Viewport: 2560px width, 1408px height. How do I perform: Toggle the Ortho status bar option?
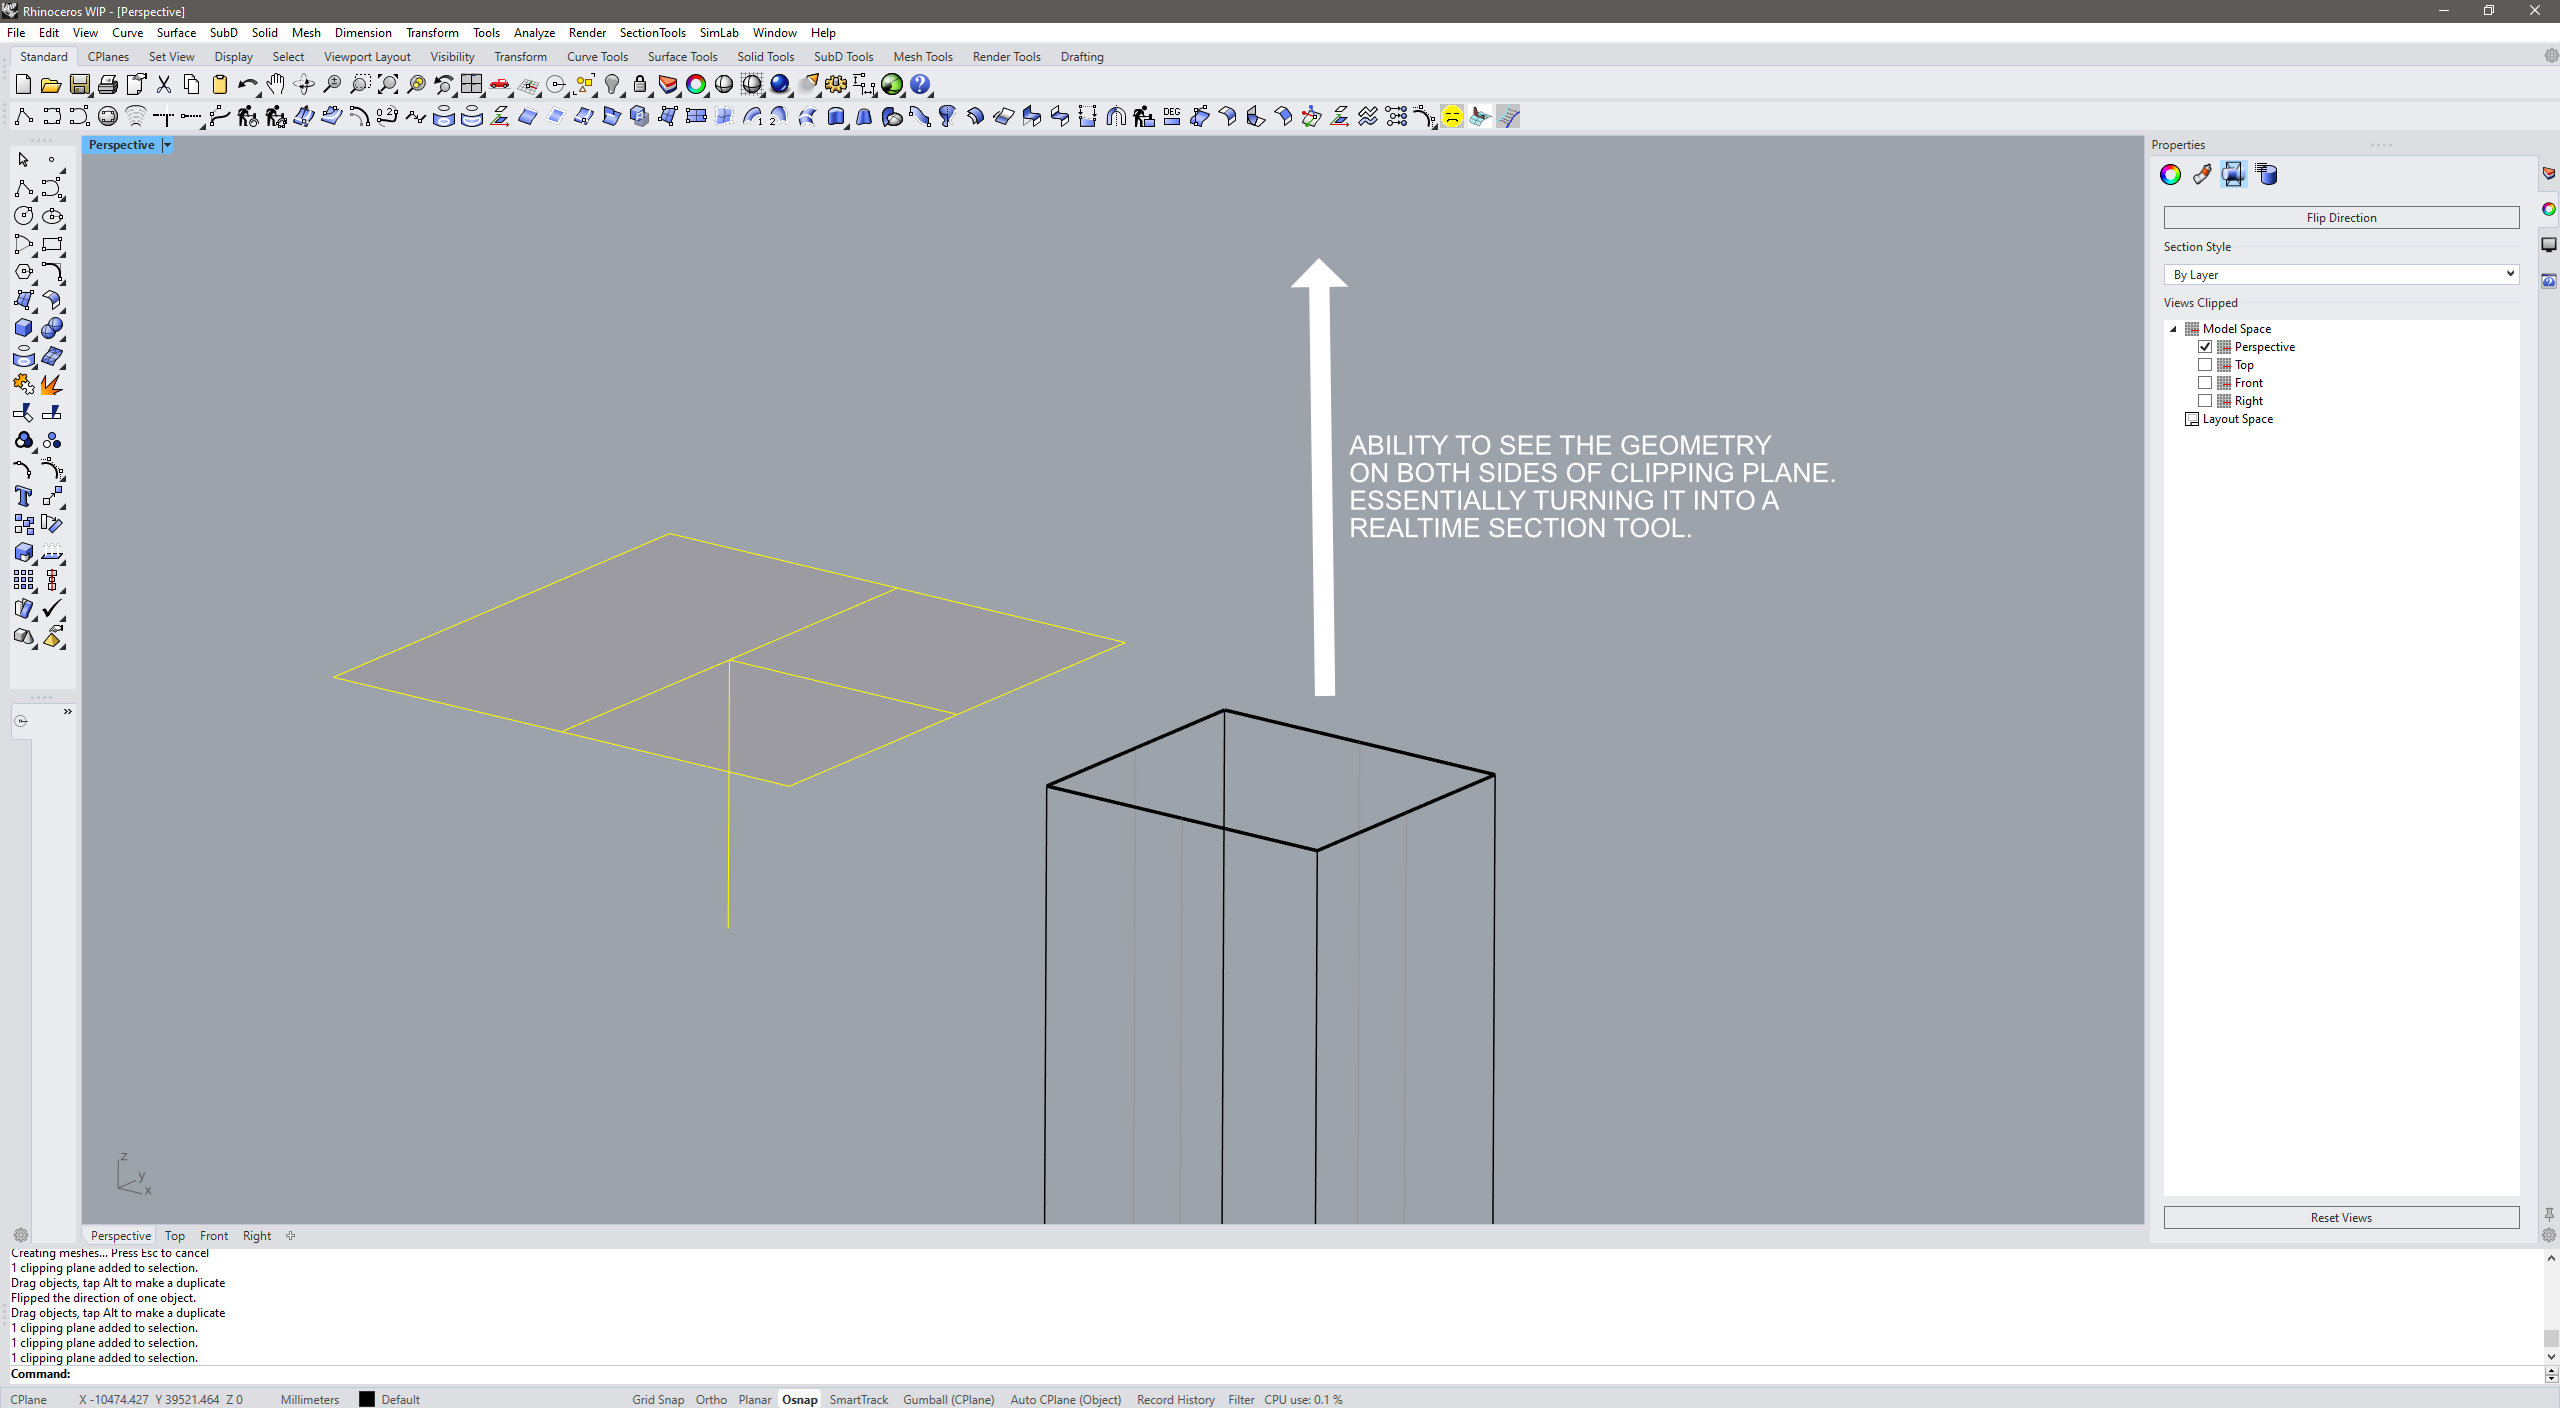710,1399
